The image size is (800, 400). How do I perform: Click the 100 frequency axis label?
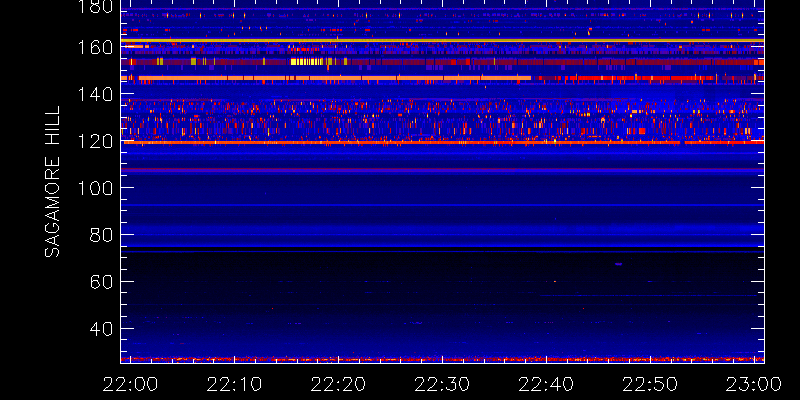(x=95, y=188)
